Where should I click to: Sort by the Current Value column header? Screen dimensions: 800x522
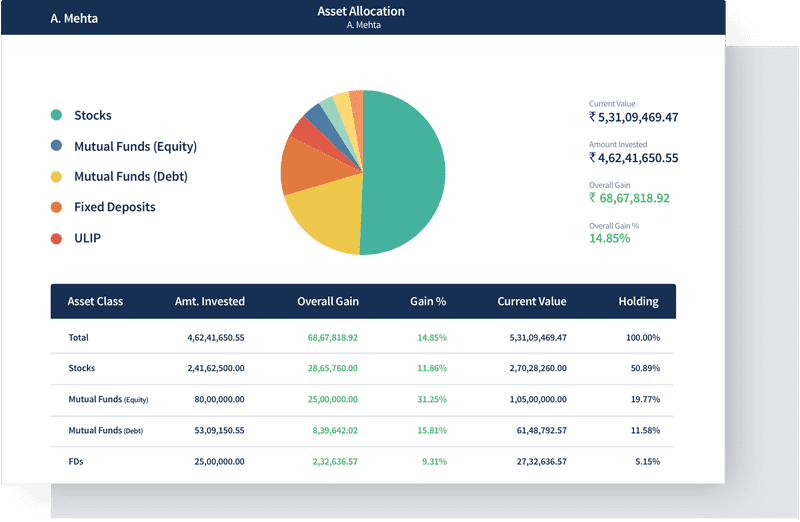[532, 302]
